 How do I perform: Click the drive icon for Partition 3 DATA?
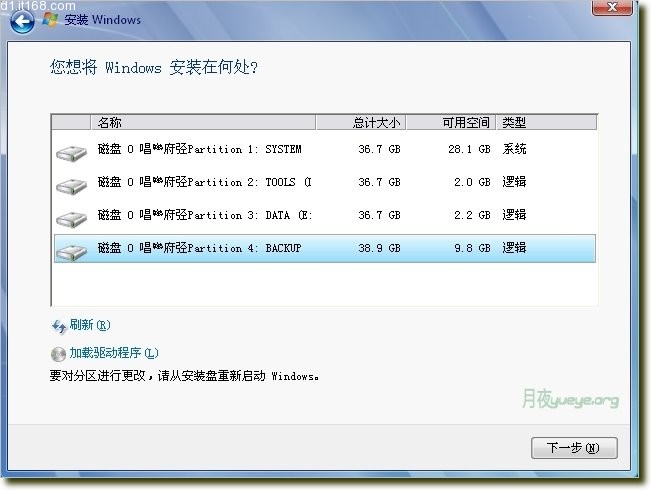[x=71, y=219]
